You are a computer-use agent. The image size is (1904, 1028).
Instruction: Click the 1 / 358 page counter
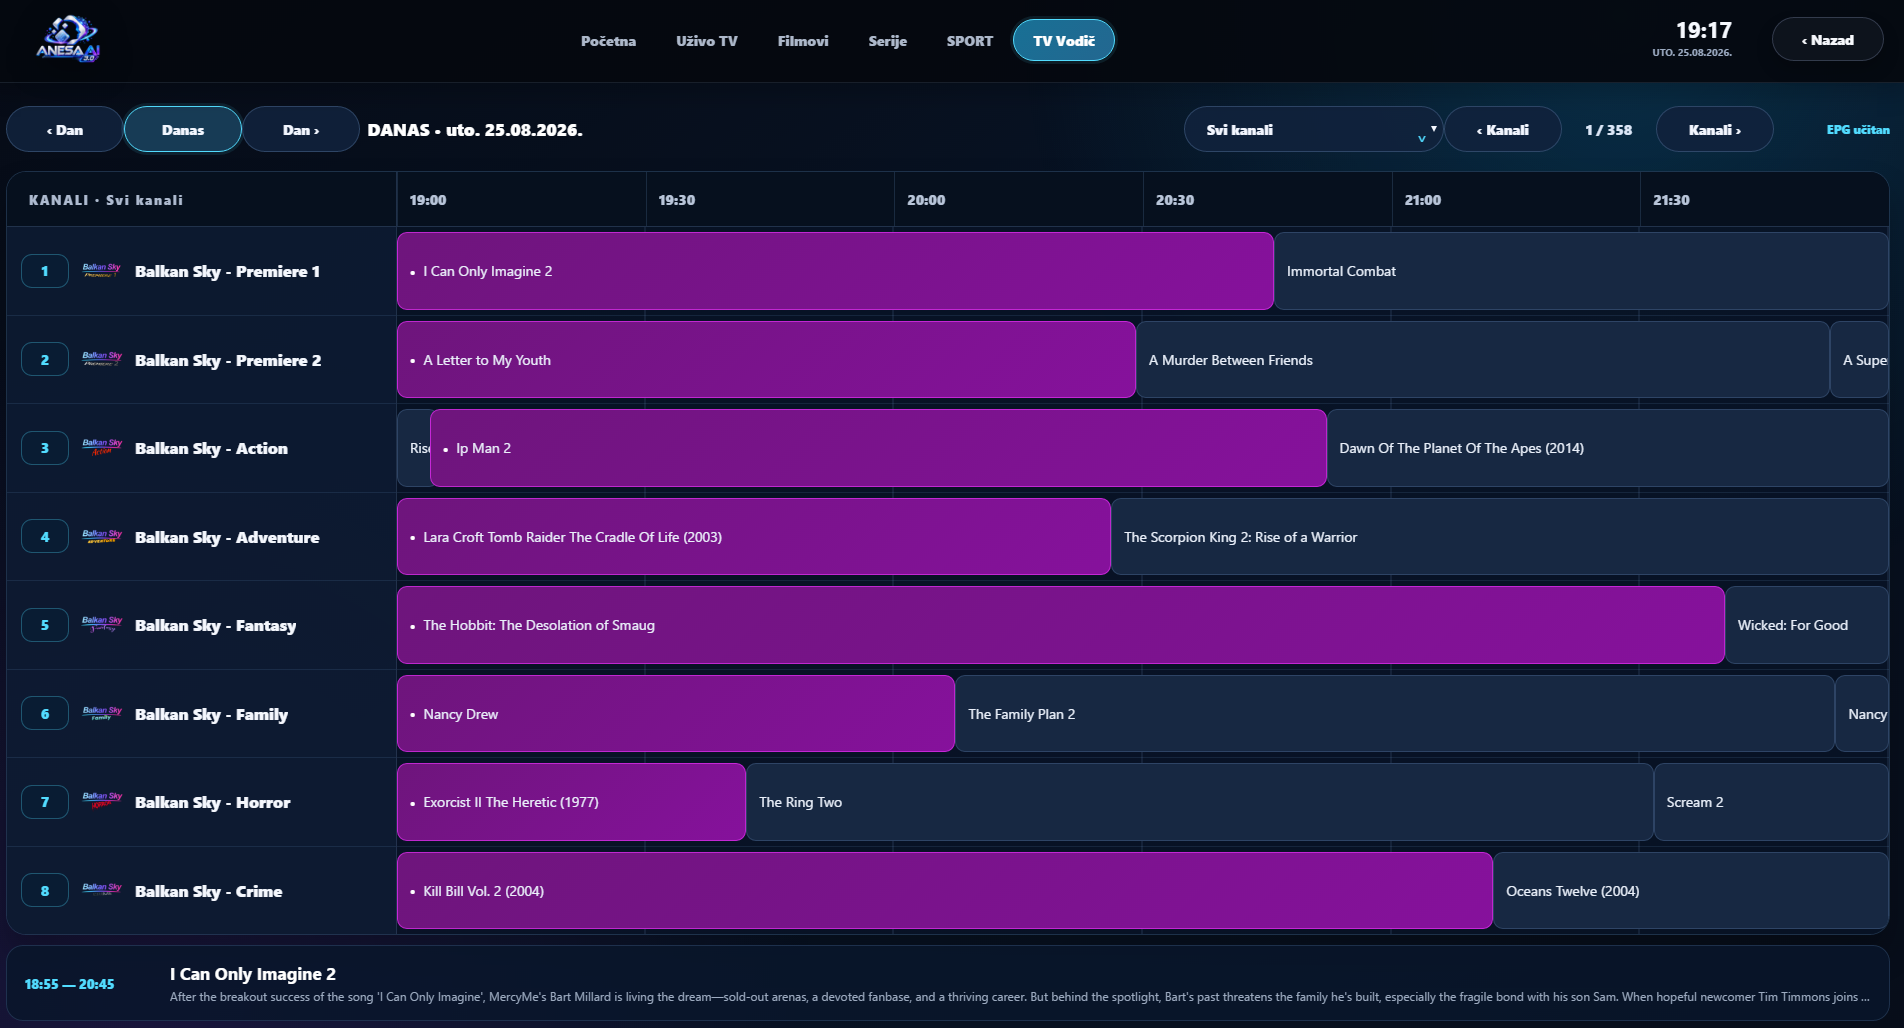tap(1608, 130)
